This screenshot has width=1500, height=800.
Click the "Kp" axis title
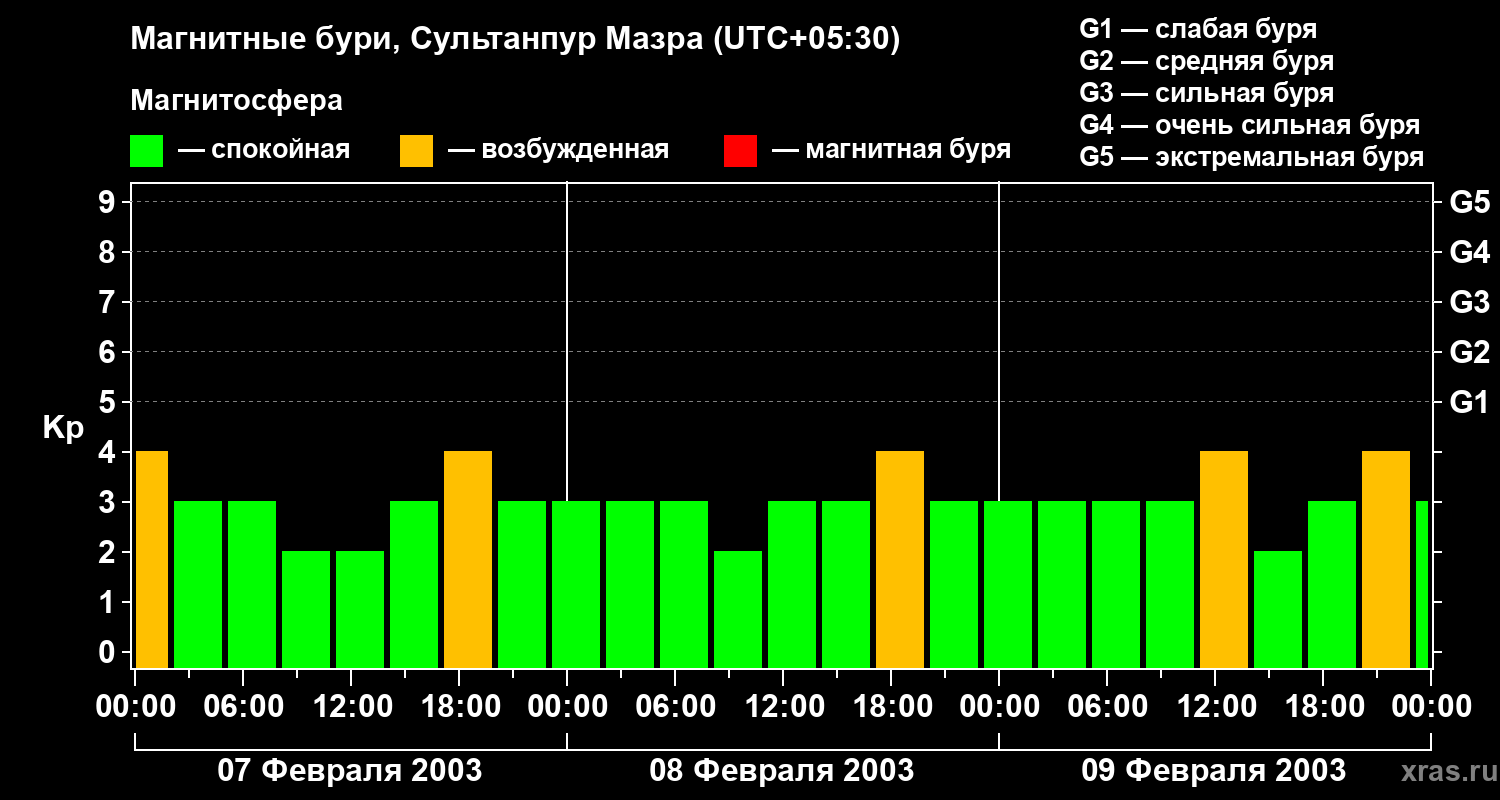click(64, 428)
